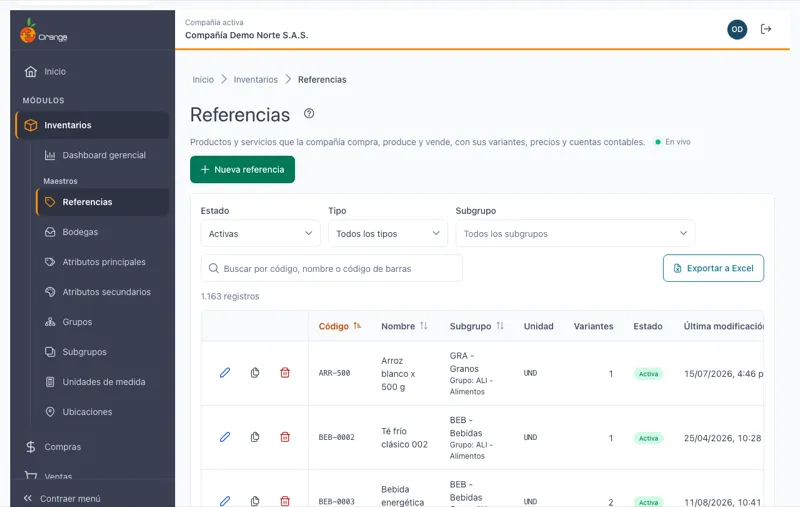Select the Inventarios module
This screenshot has height=507, width=800.
pyautogui.click(x=92, y=125)
